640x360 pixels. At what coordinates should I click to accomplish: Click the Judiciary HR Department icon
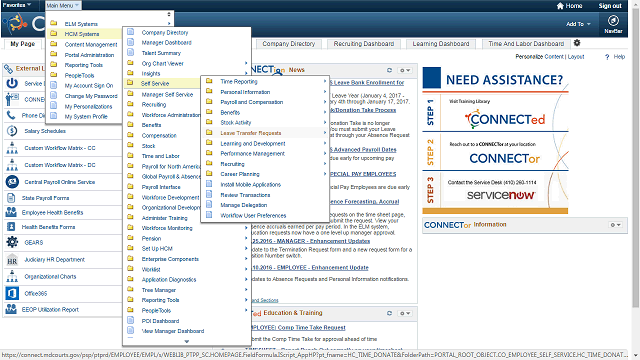[x=12, y=260]
